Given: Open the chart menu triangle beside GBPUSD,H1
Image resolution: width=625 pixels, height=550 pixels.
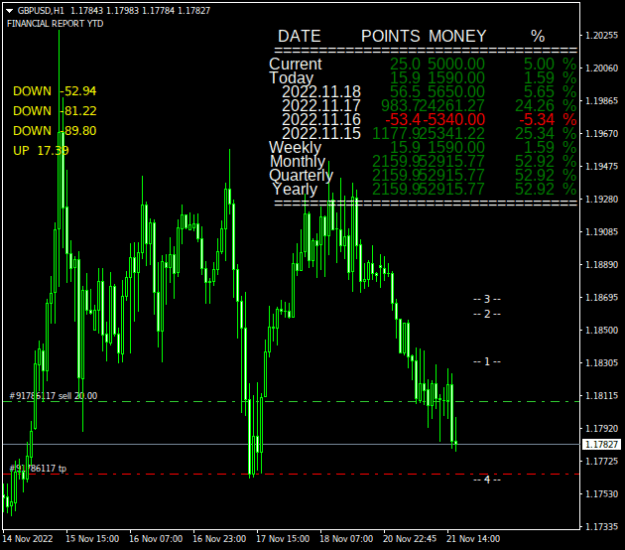Looking at the screenshot, I should coord(10,11).
